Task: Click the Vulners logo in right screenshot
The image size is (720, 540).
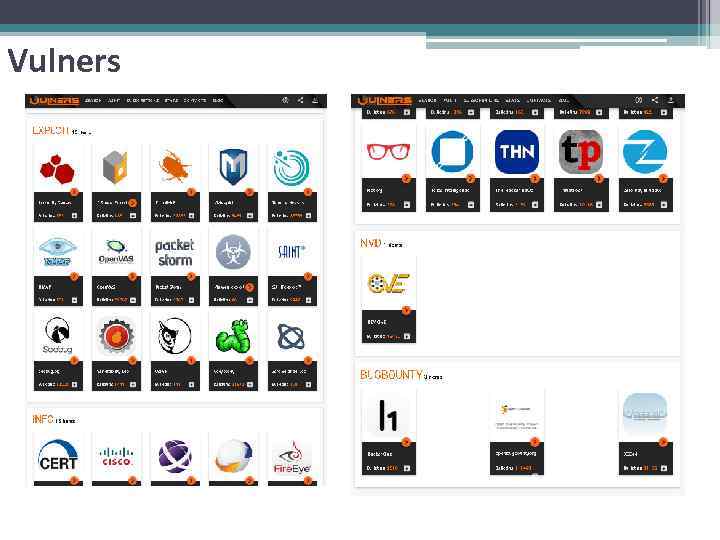Action: click(x=384, y=101)
